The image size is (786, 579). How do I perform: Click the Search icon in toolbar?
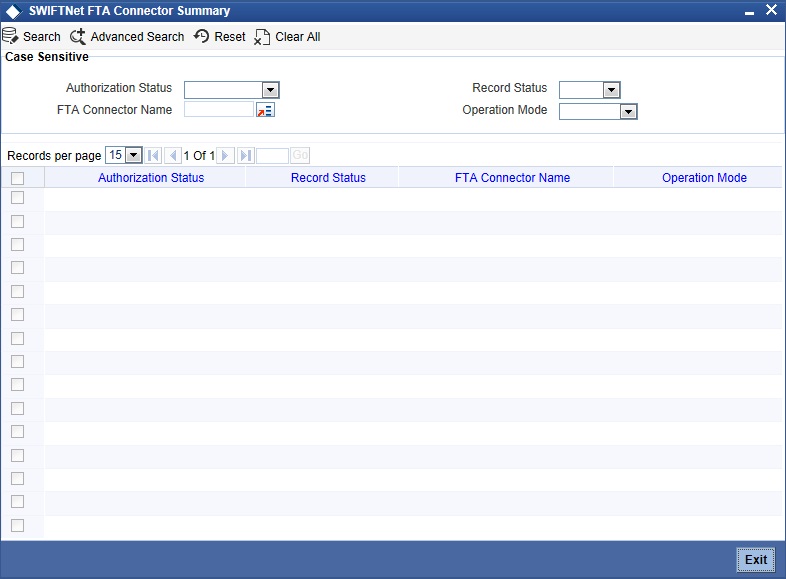click(11, 37)
